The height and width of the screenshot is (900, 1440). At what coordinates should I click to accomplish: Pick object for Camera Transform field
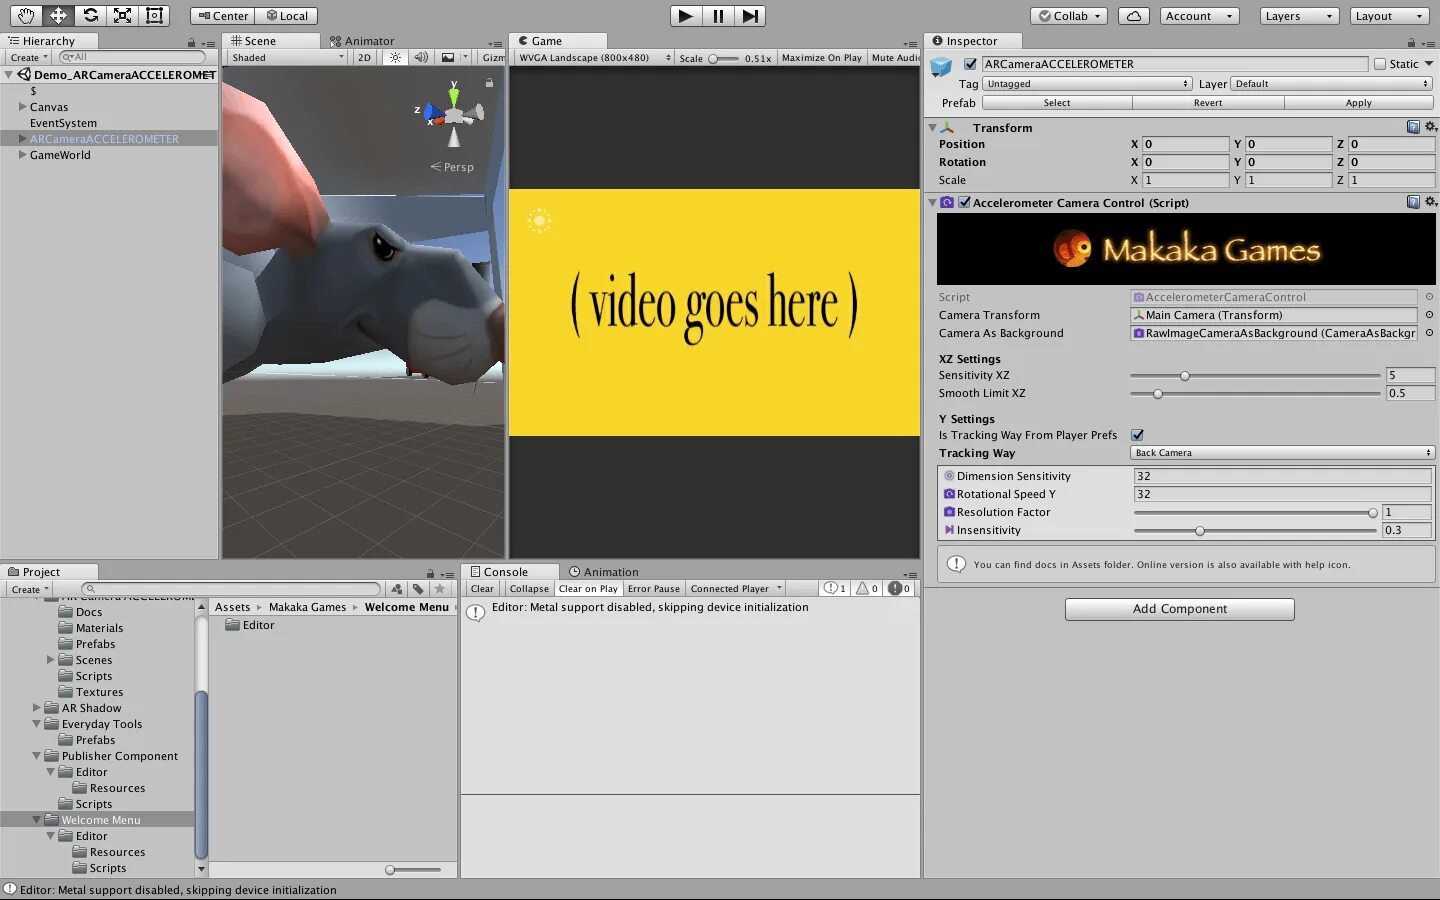[x=1429, y=315]
